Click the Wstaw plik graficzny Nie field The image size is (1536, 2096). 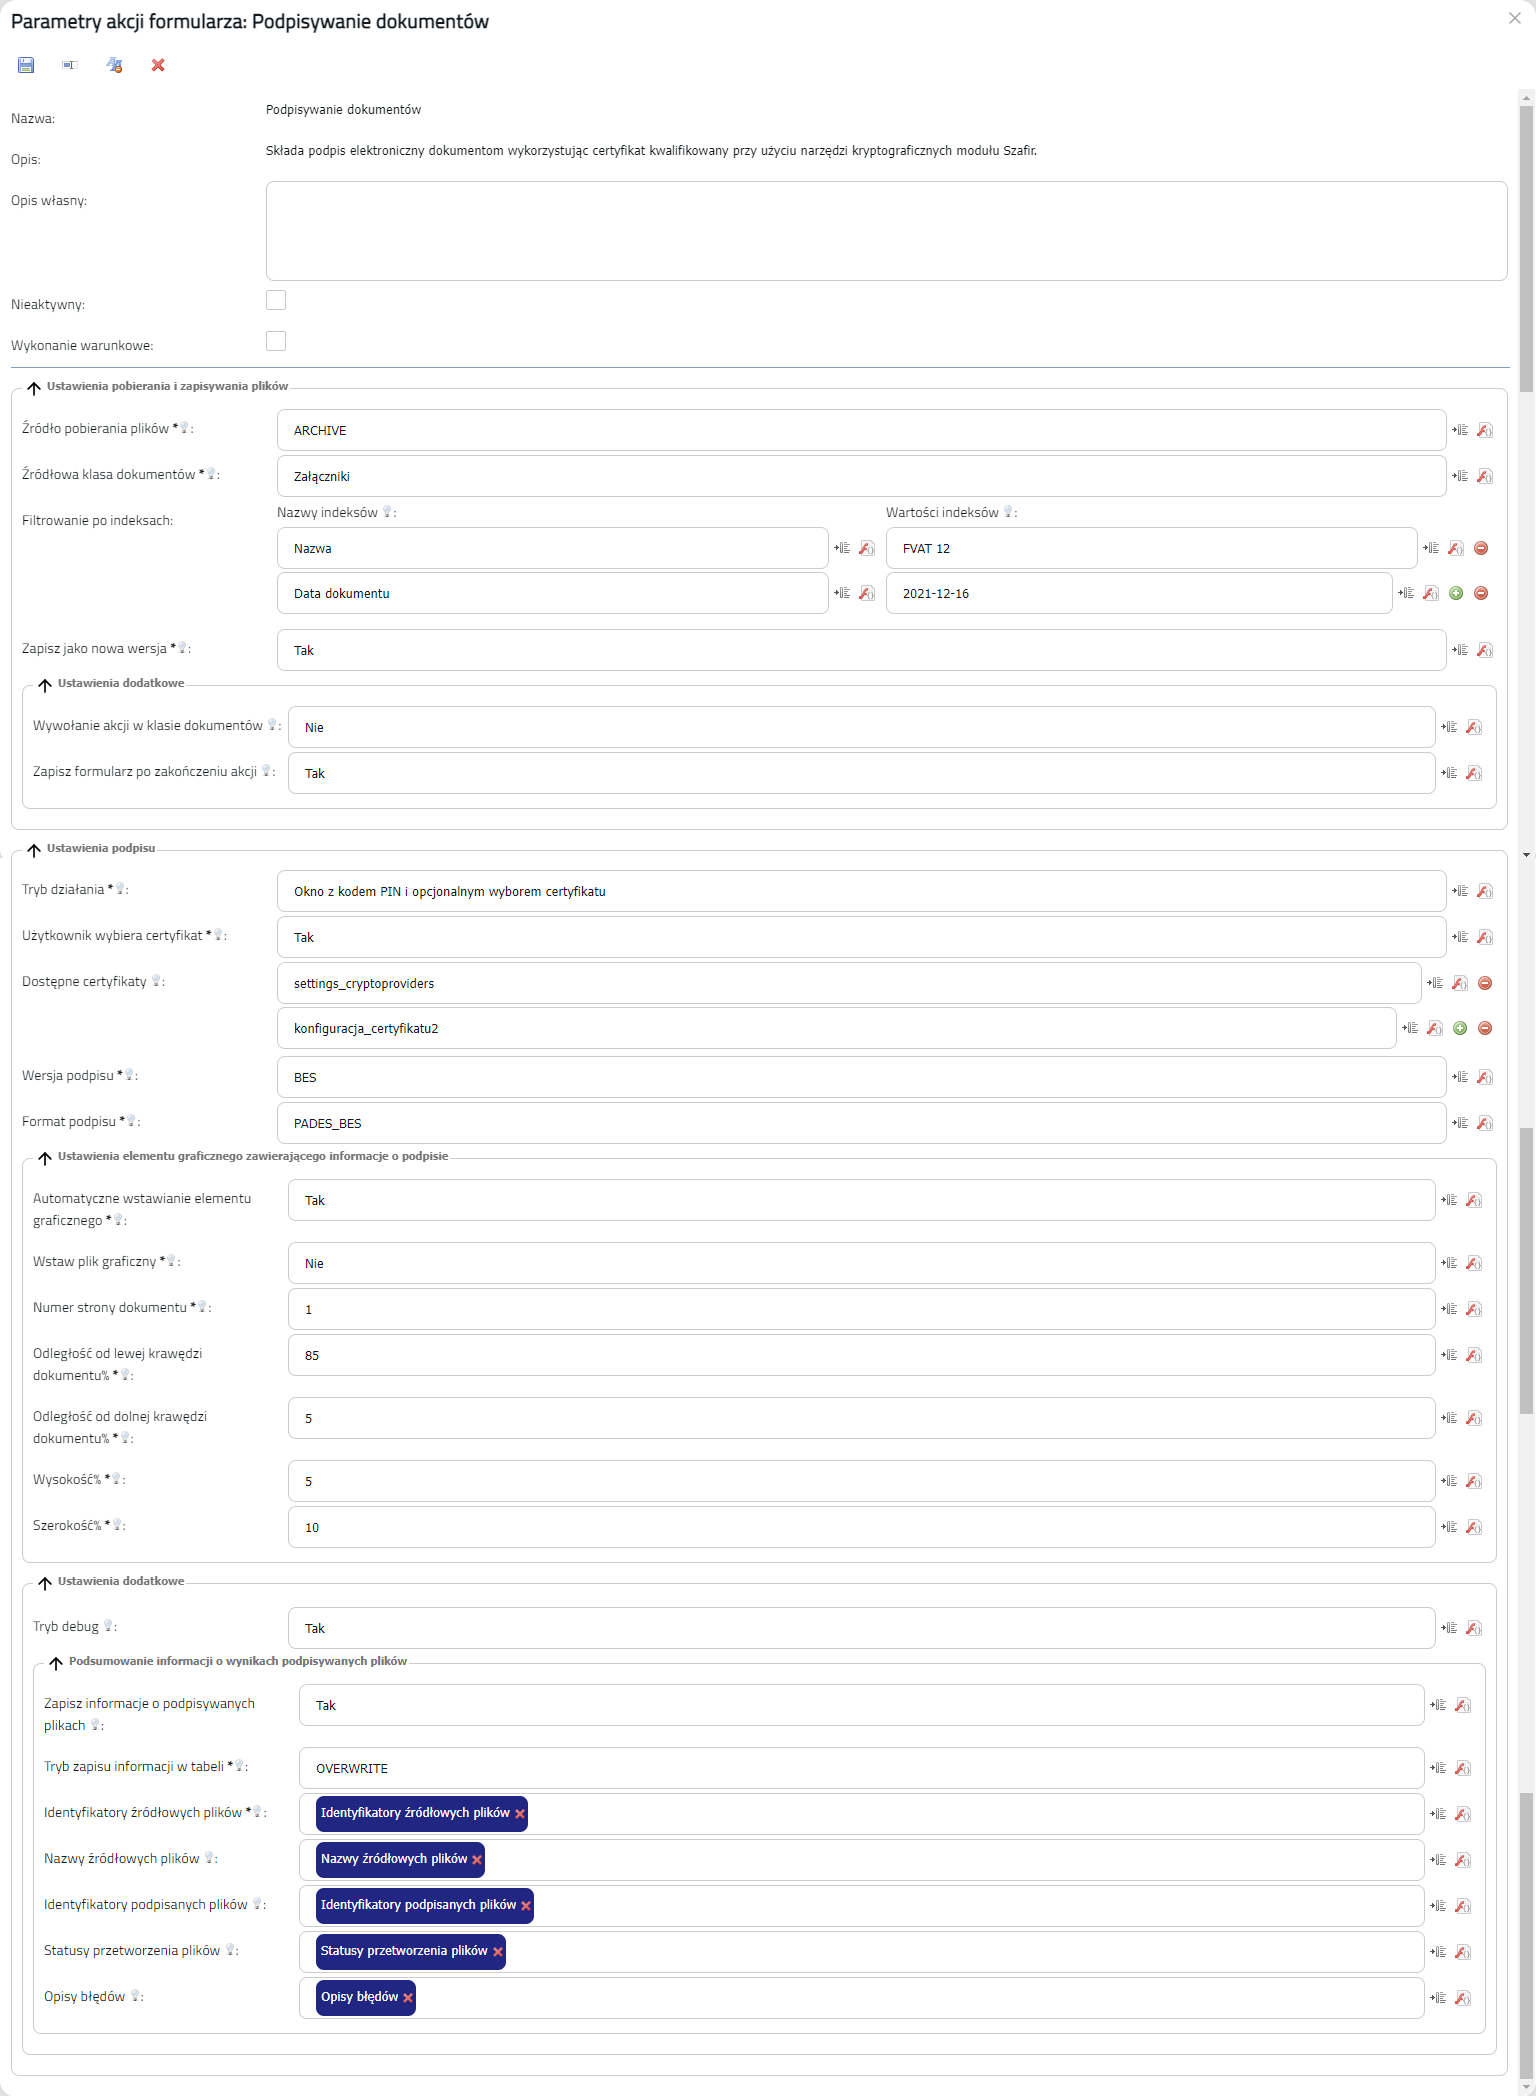861,1263
